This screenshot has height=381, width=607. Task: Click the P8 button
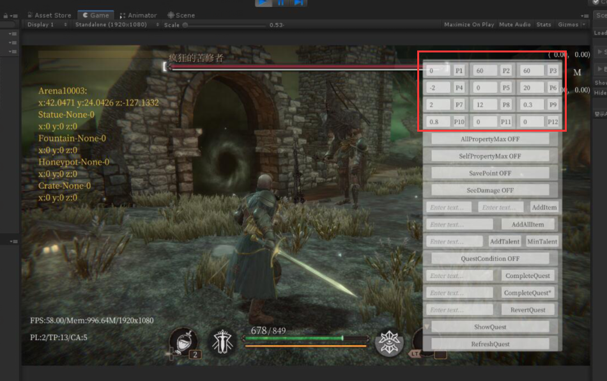(506, 105)
